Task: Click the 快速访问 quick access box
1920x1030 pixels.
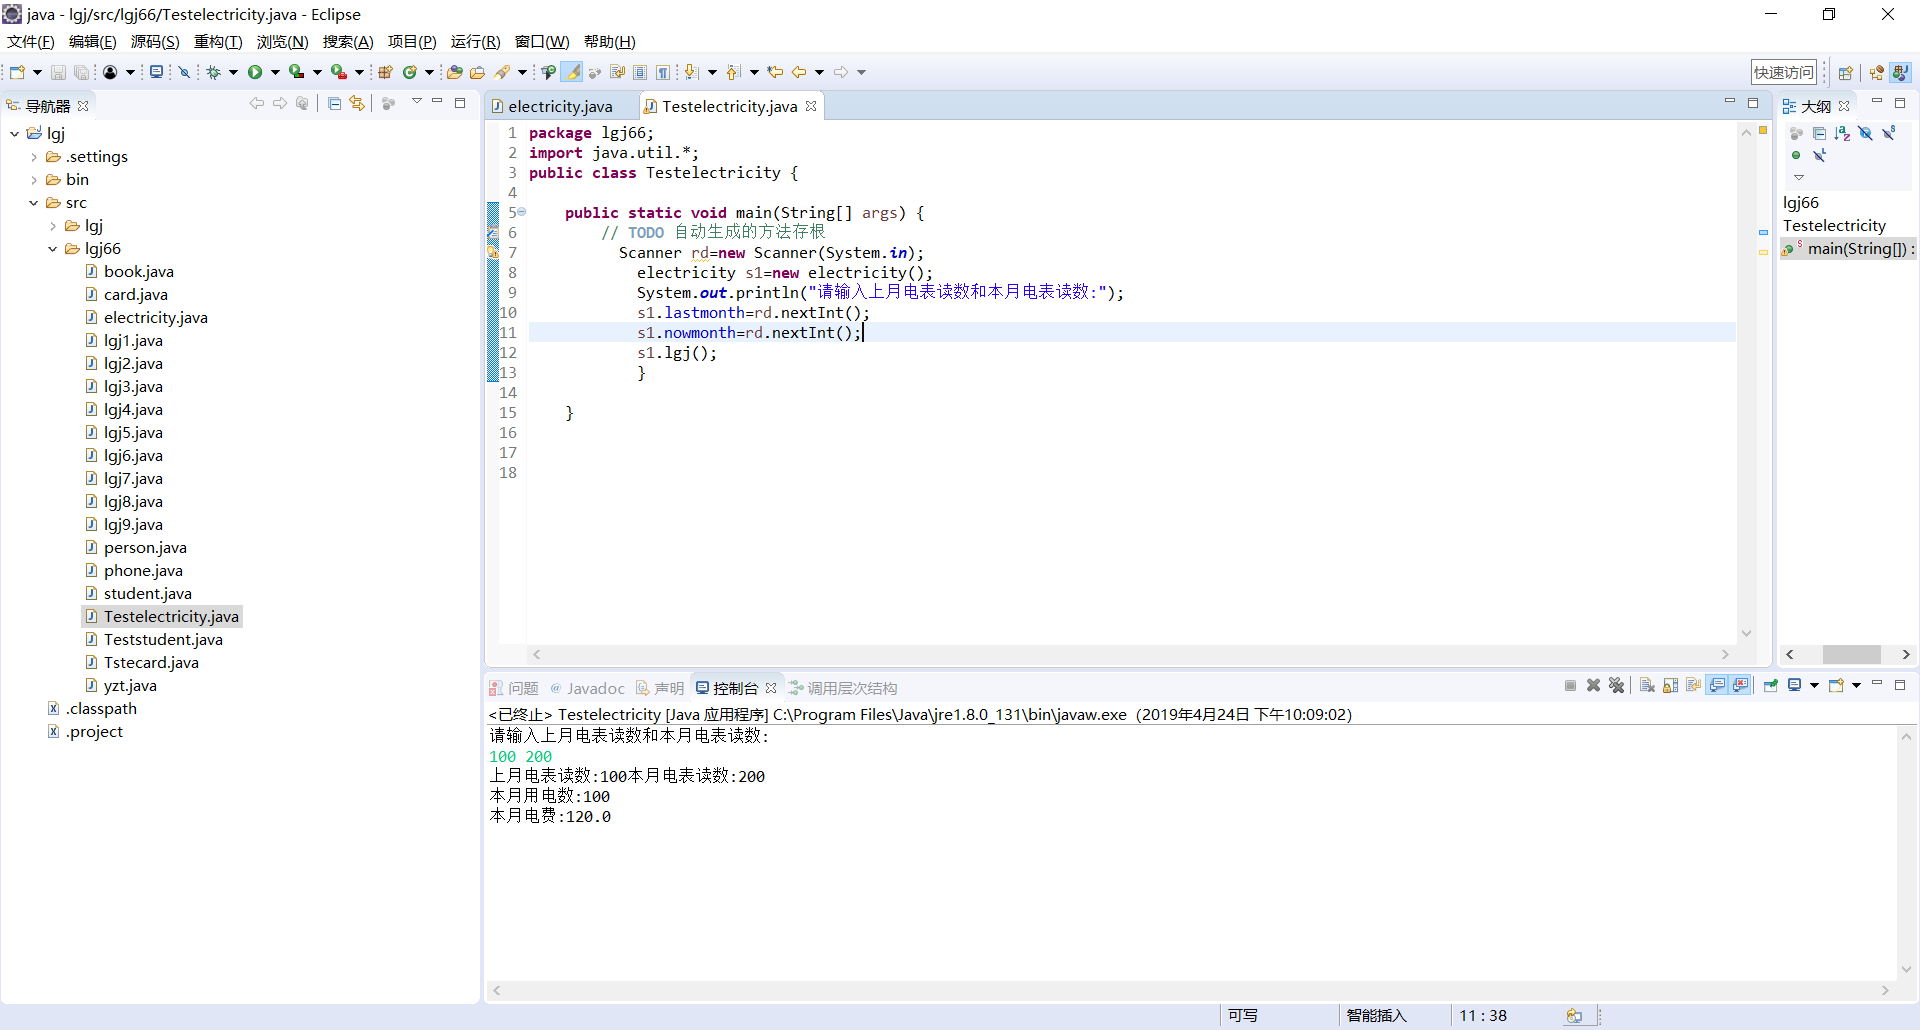Action: (x=1783, y=72)
